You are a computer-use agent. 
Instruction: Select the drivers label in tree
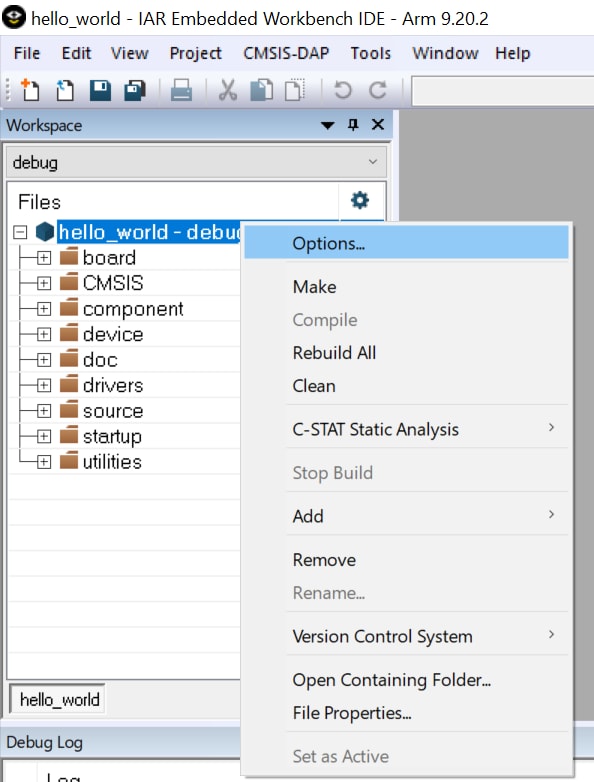tap(113, 385)
